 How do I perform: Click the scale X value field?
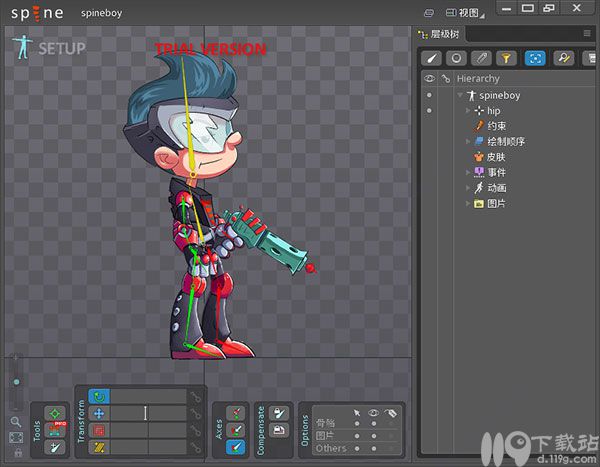point(129,430)
